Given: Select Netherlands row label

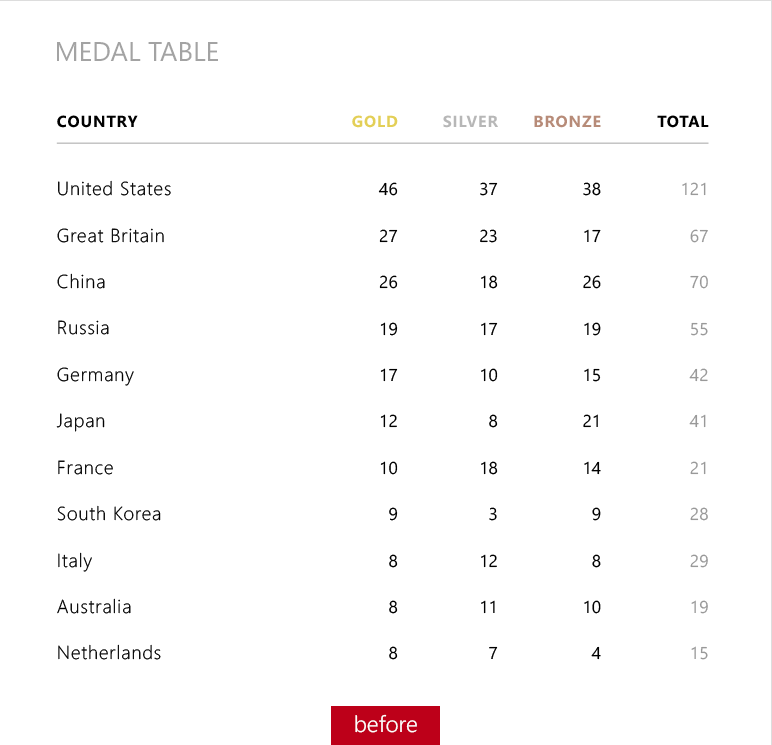Looking at the screenshot, I should click(x=109, y=653).
